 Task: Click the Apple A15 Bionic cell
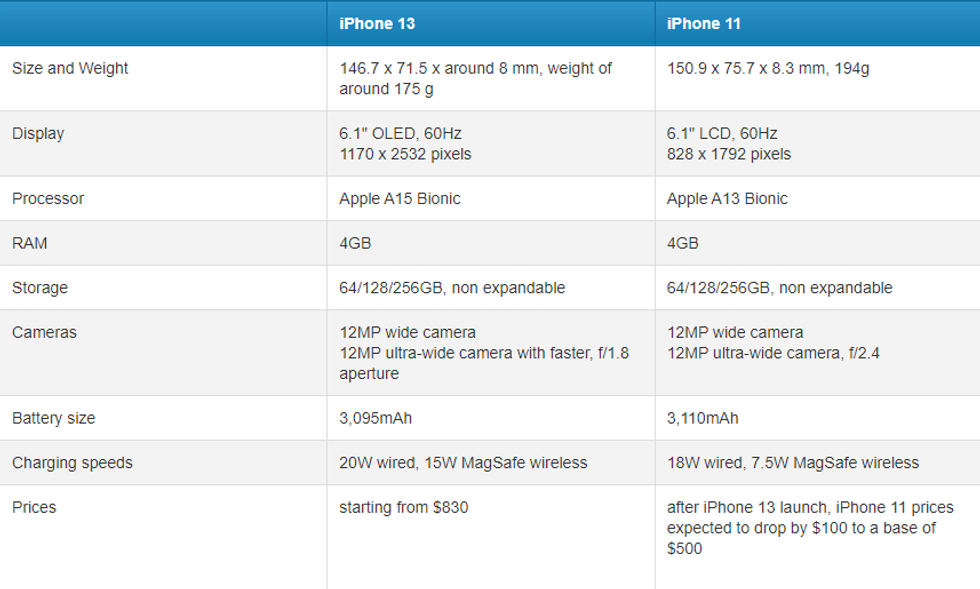click(x=400, y=198)
